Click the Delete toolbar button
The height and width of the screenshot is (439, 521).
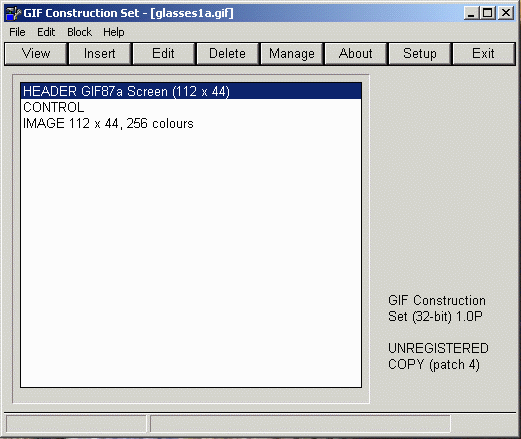pos(227,54)
